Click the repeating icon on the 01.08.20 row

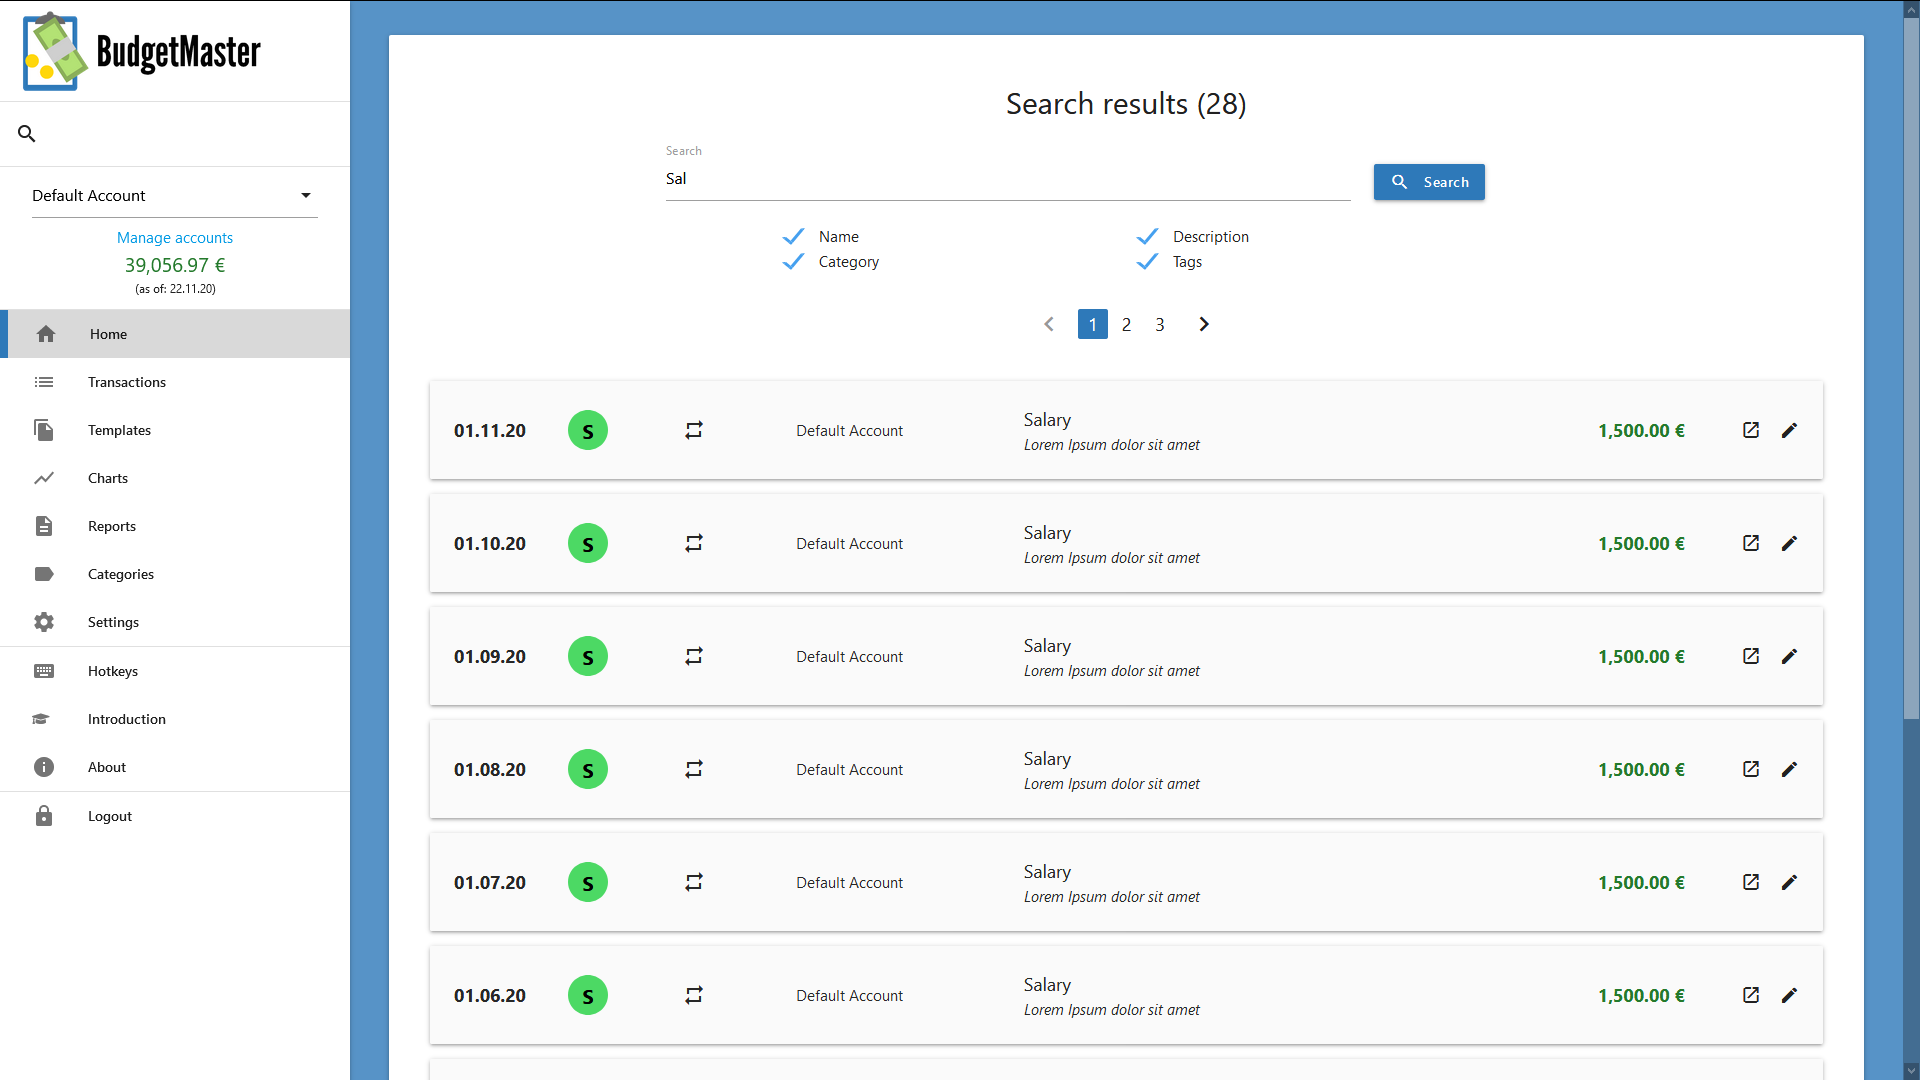click(x=694, y=769)
